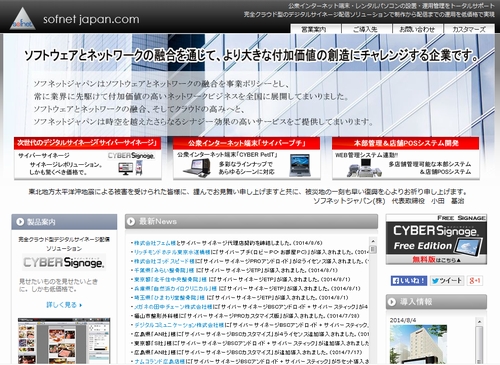Open the 営業案内 tab

pos(314,29)
